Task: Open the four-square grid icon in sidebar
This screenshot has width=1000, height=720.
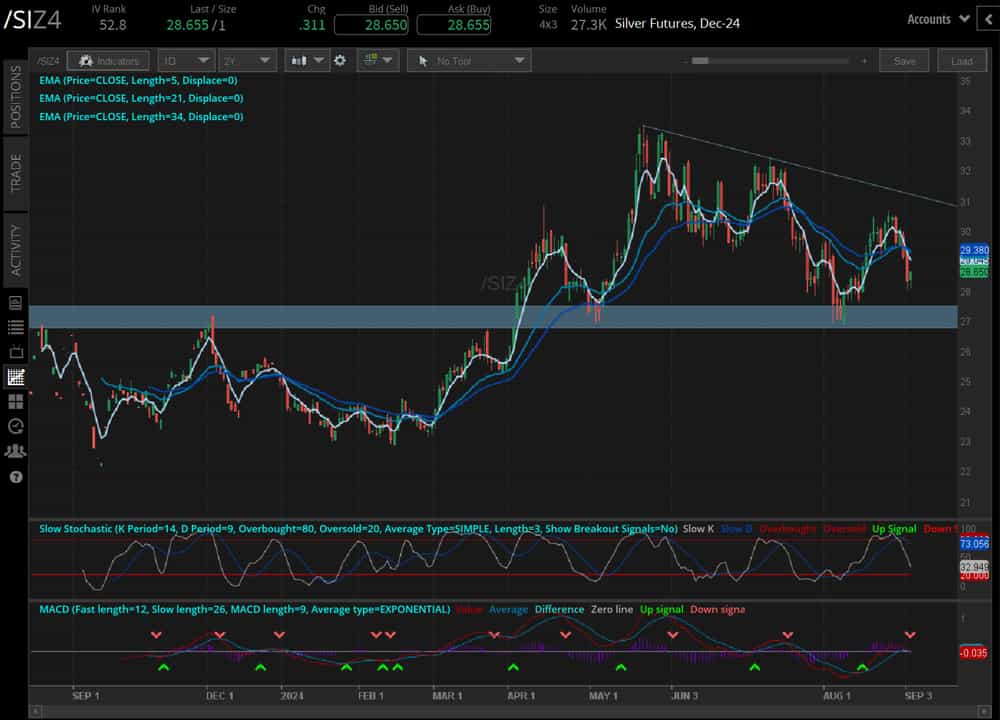Action: pos(15,401)
